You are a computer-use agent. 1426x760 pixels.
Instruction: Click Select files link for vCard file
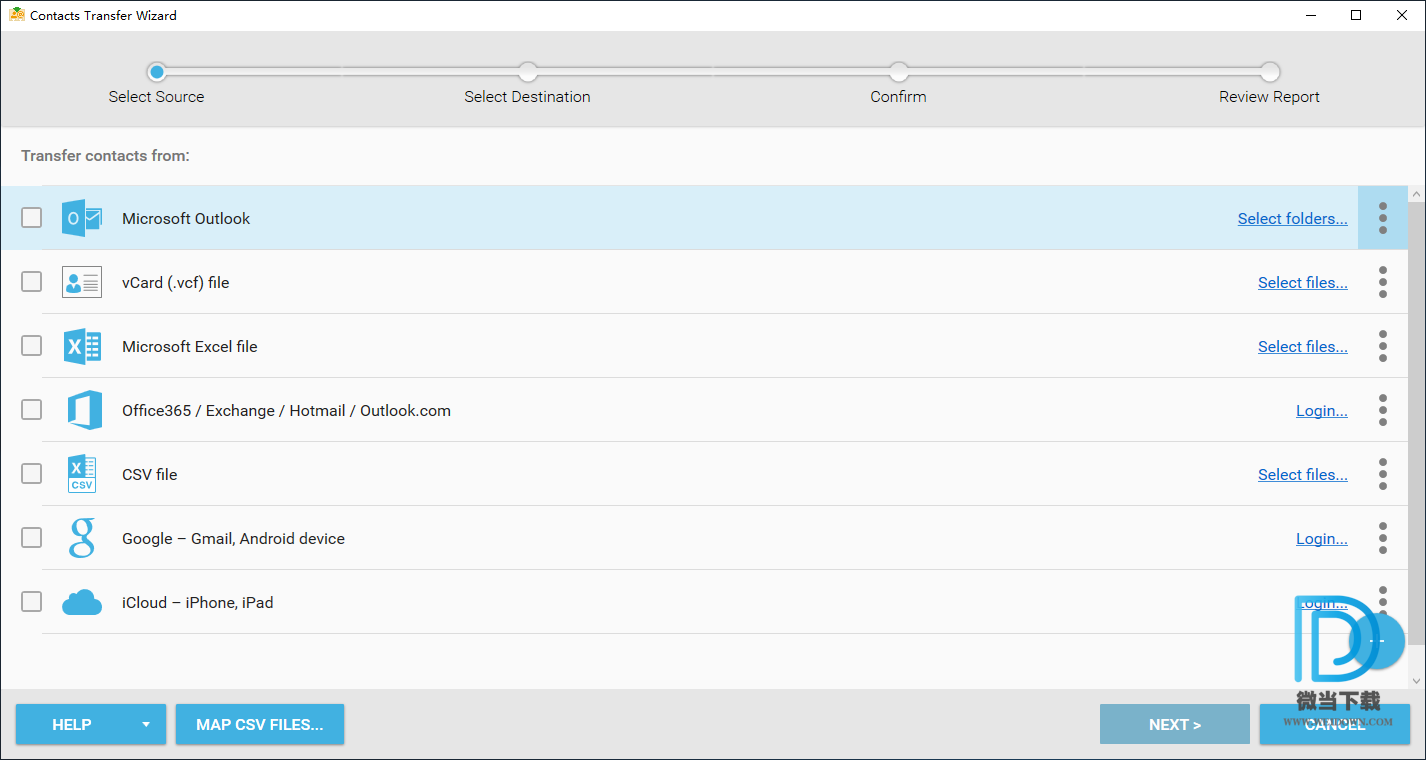pyautogui.click(x=1302, y=283)
